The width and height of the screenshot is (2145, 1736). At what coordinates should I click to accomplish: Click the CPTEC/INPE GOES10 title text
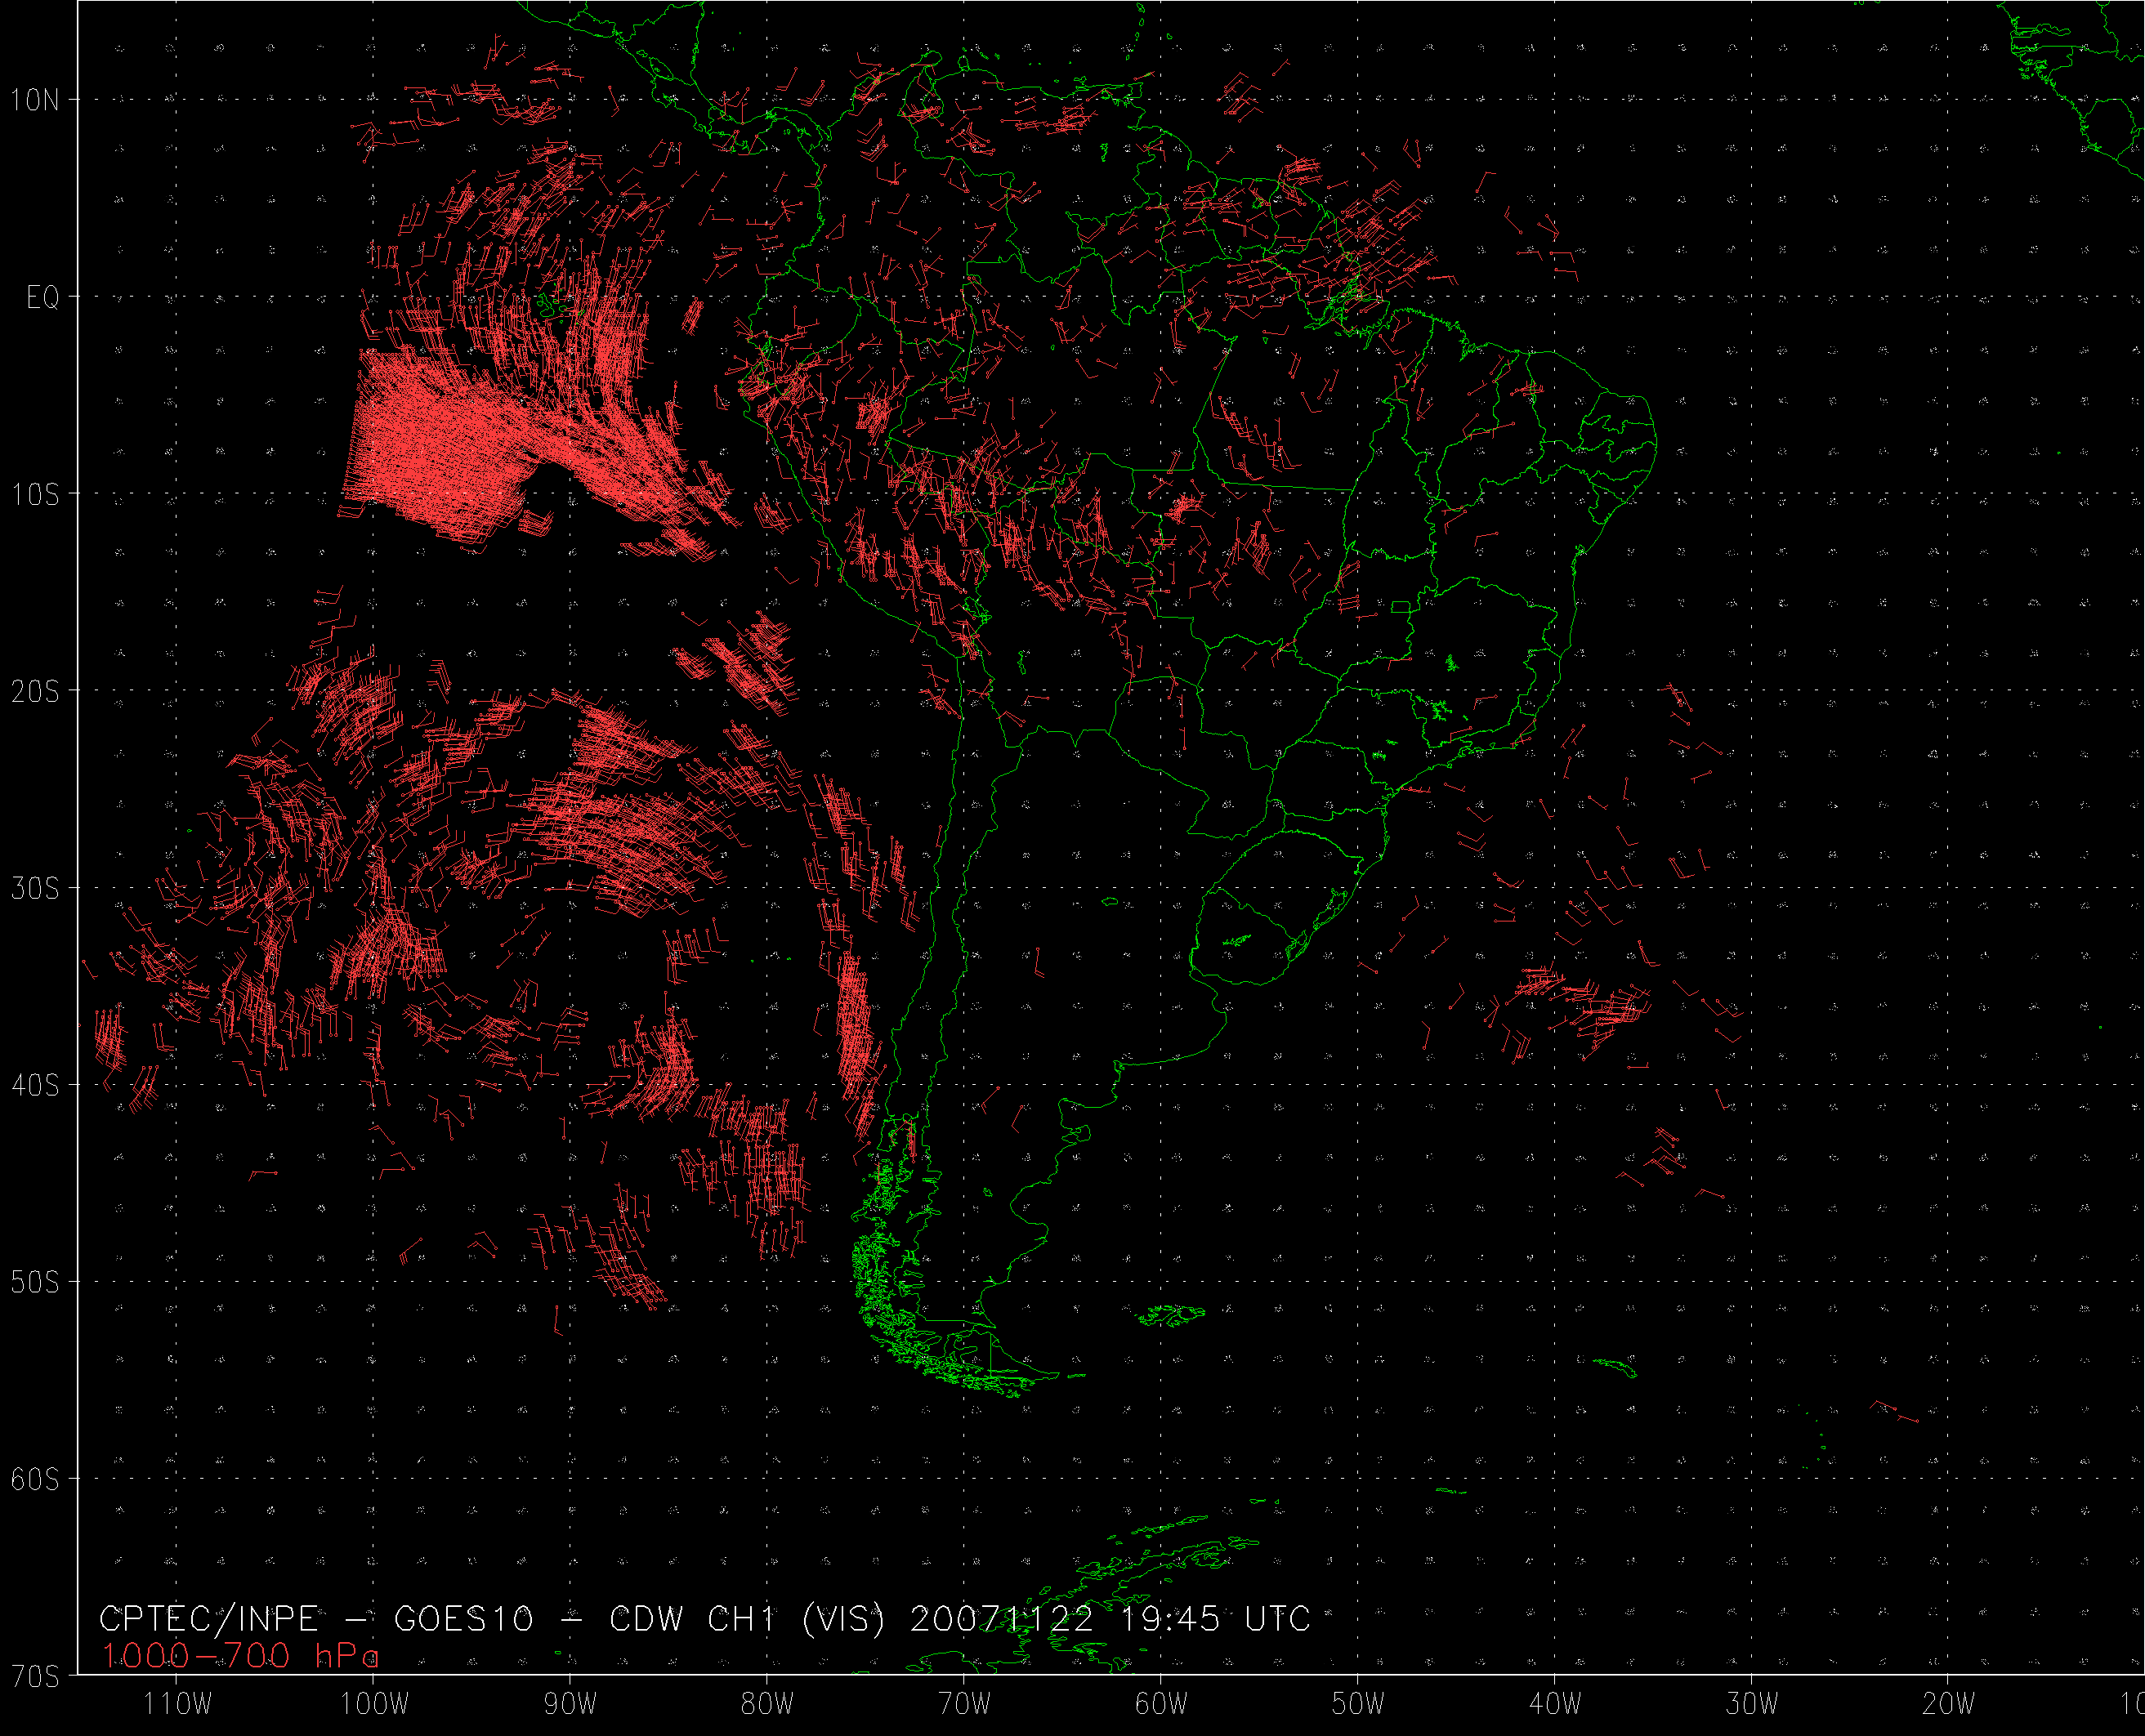coord(704,1619)
